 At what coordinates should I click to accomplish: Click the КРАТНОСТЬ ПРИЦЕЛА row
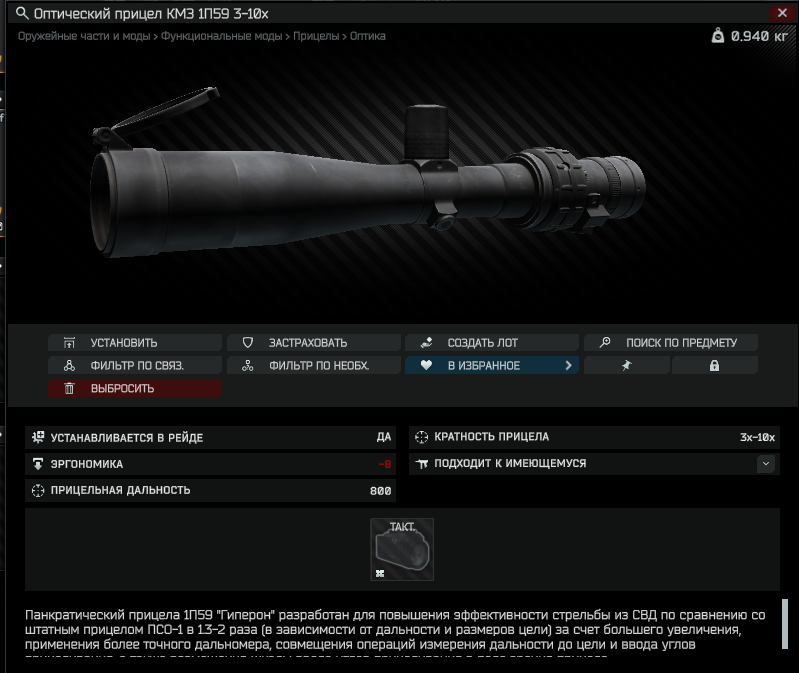(594, 437)
